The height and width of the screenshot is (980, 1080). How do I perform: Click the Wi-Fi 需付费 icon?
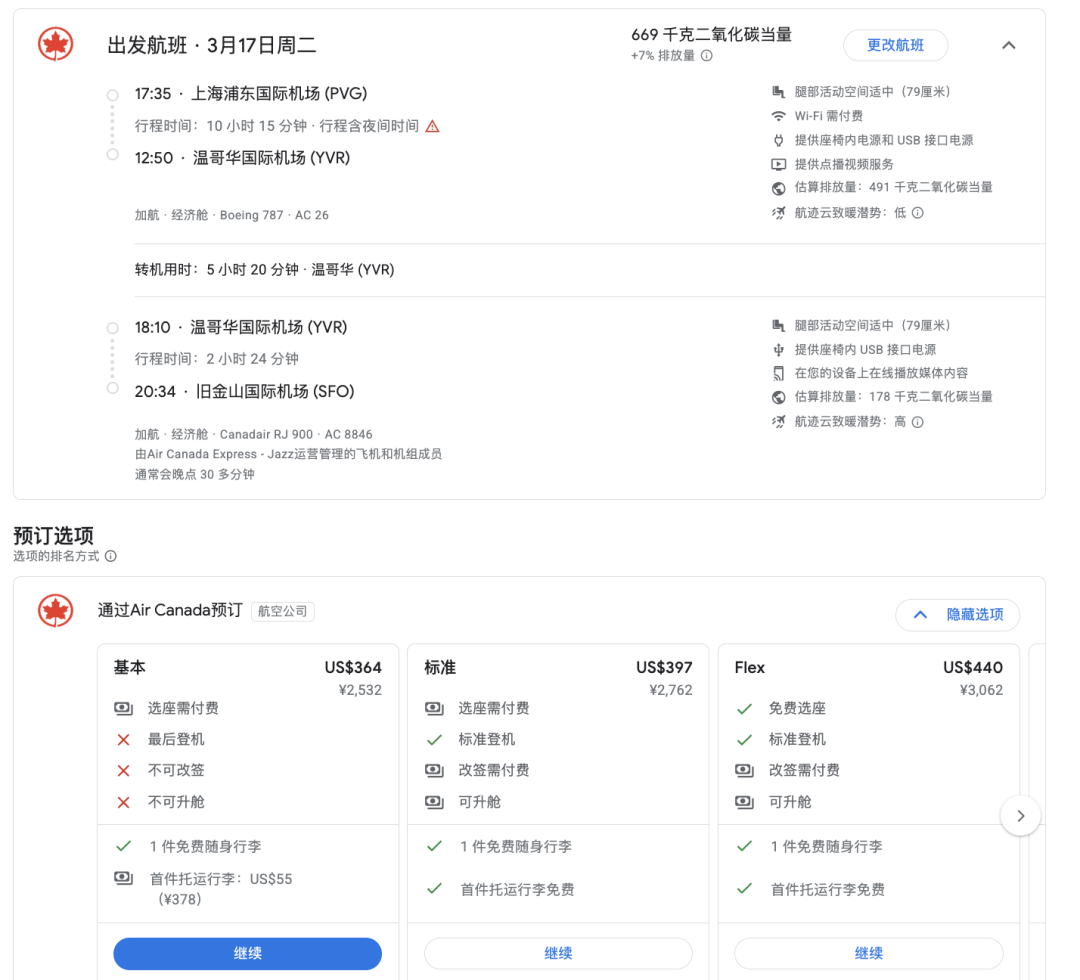coord(778,116)
